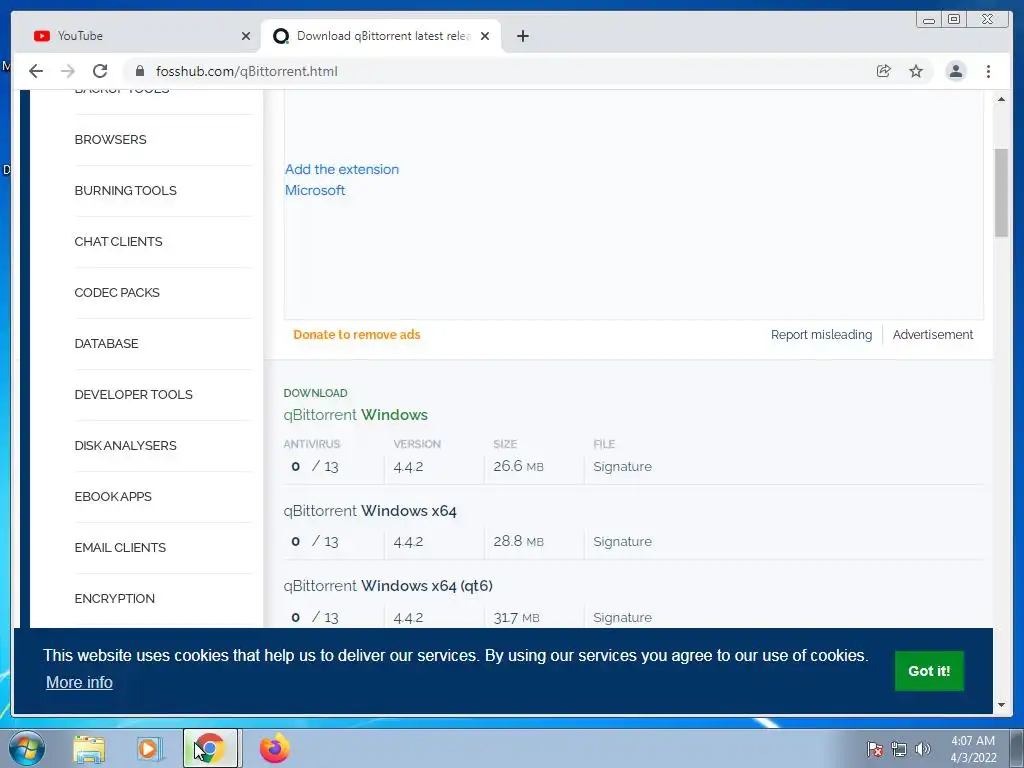The width and height of the screenshot is (1024, 768).
Task: Click Donate to remove ads
Action: click(x=357, y=334)
